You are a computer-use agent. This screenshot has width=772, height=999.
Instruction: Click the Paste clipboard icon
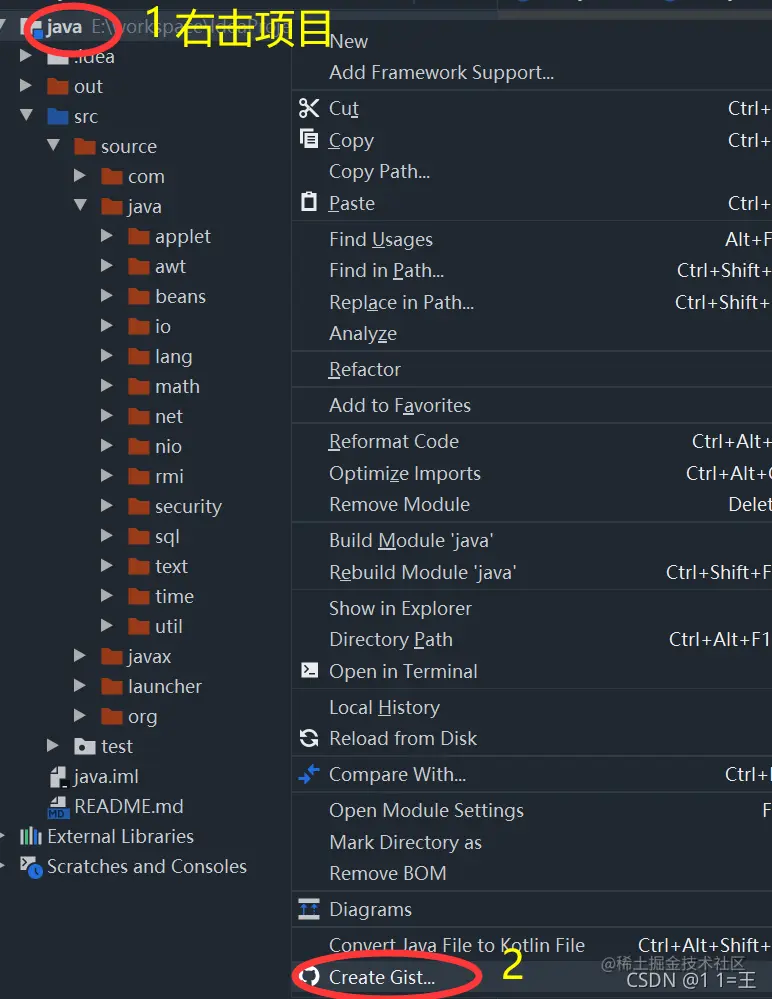309,202
